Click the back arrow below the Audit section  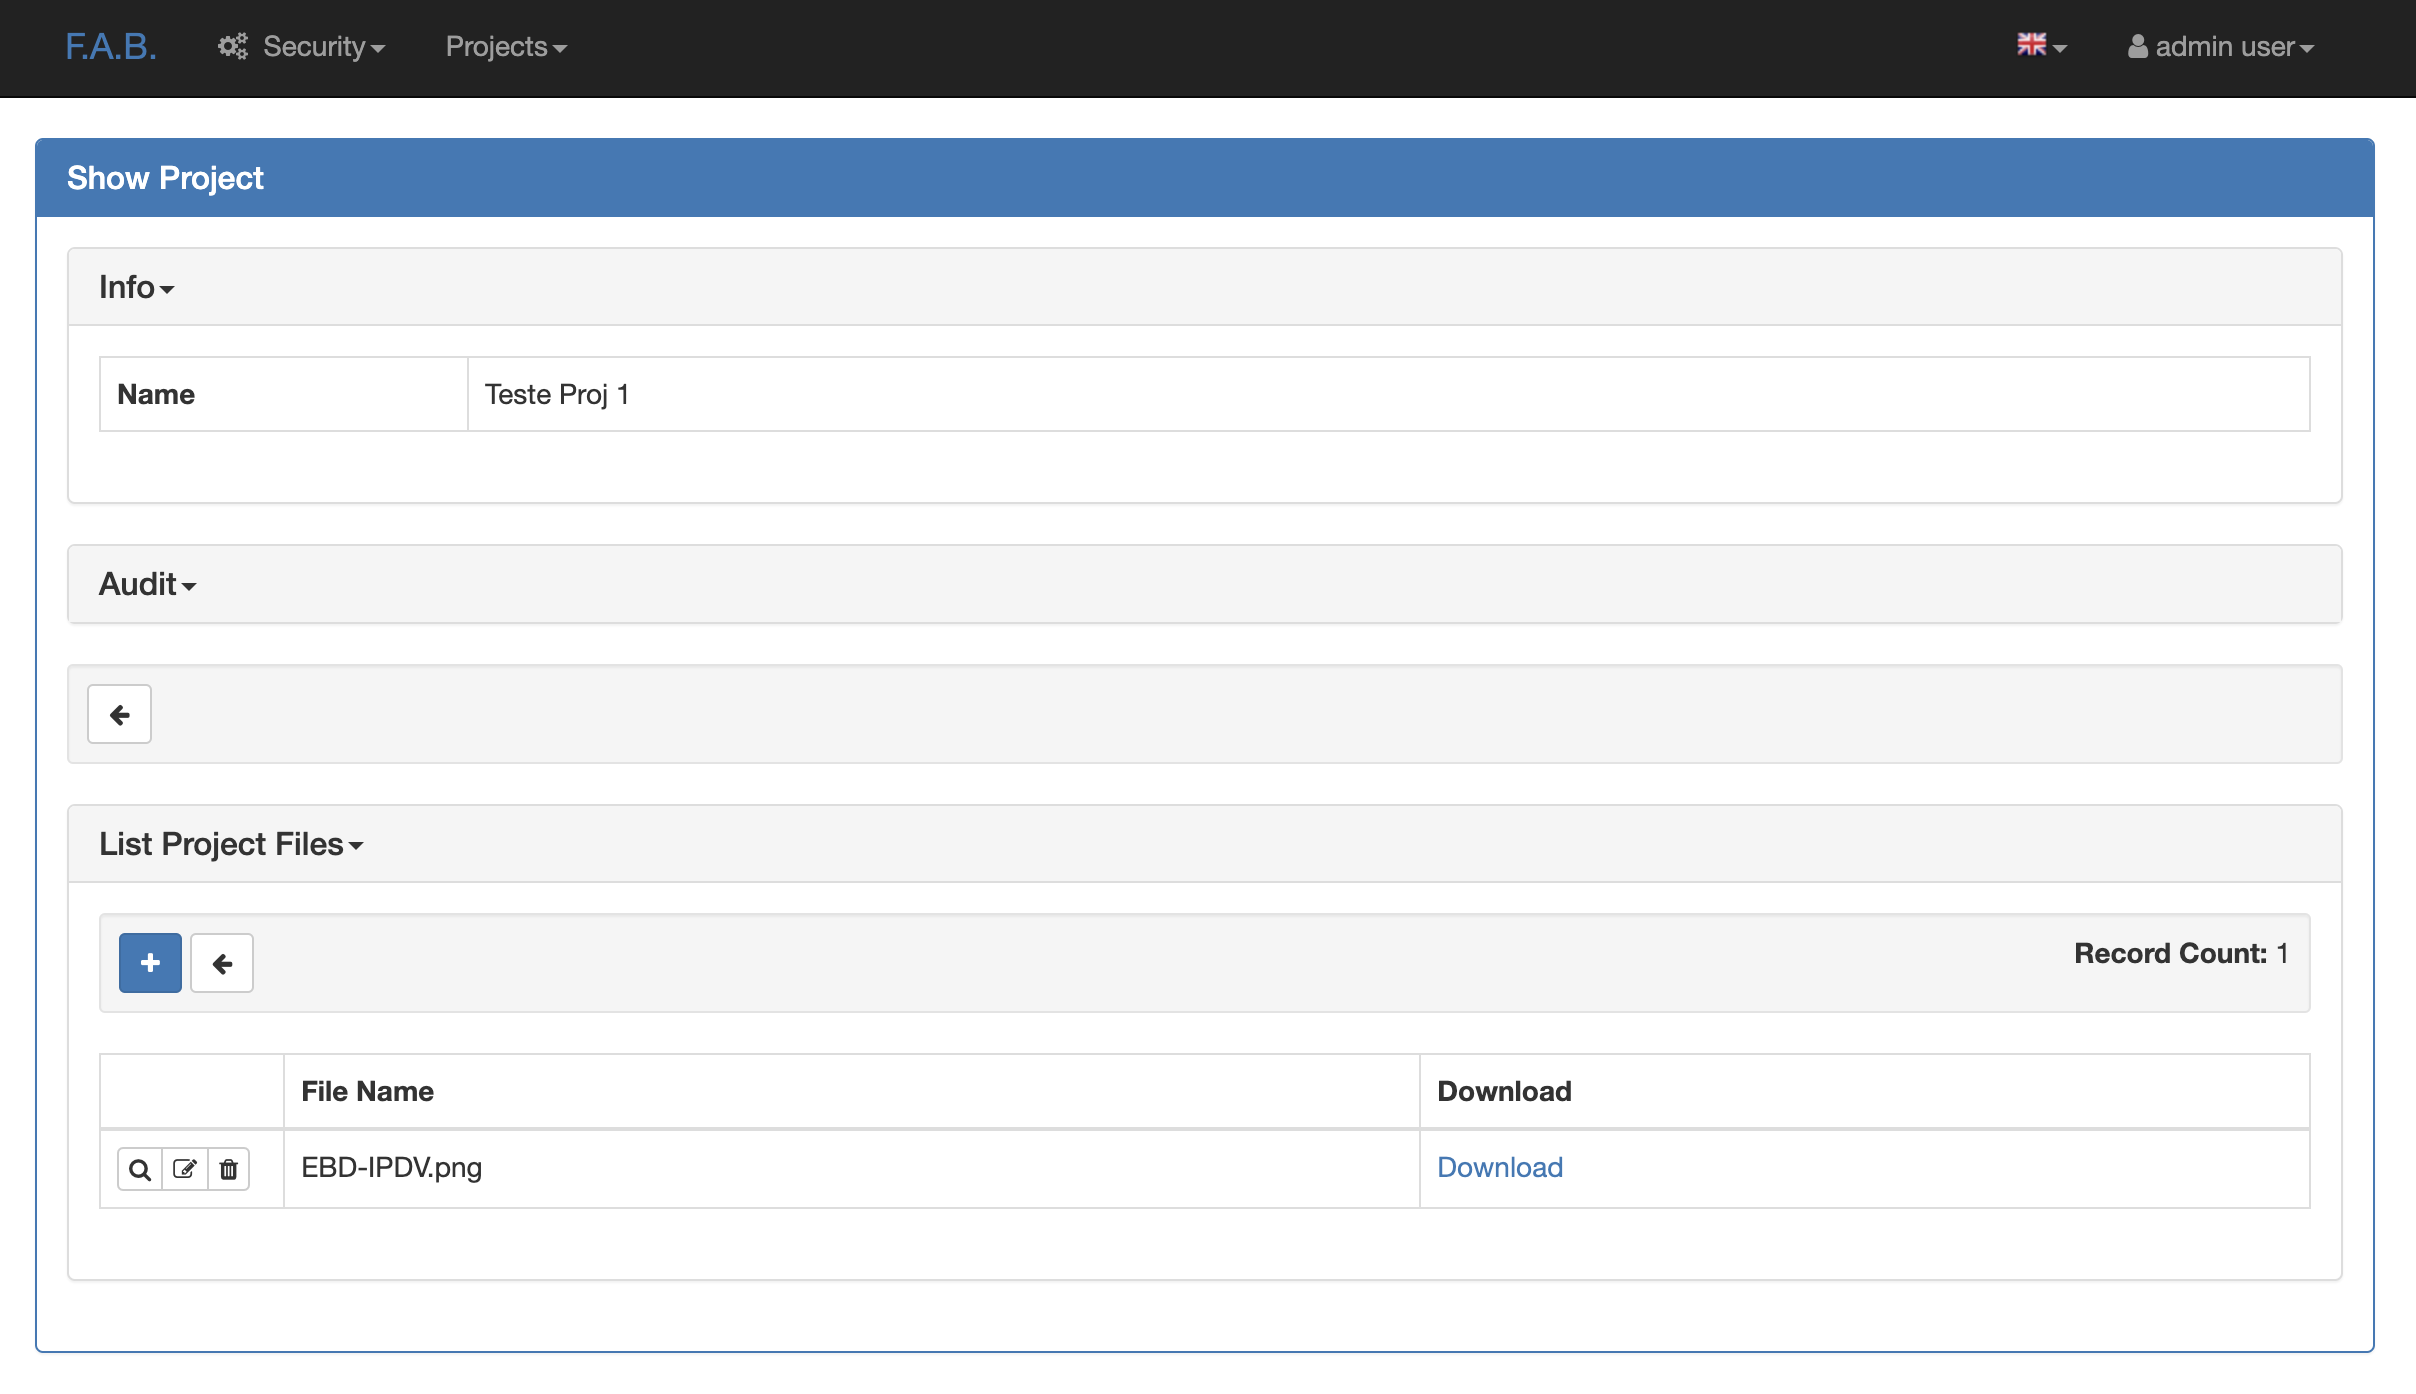(x=119, y=713)
